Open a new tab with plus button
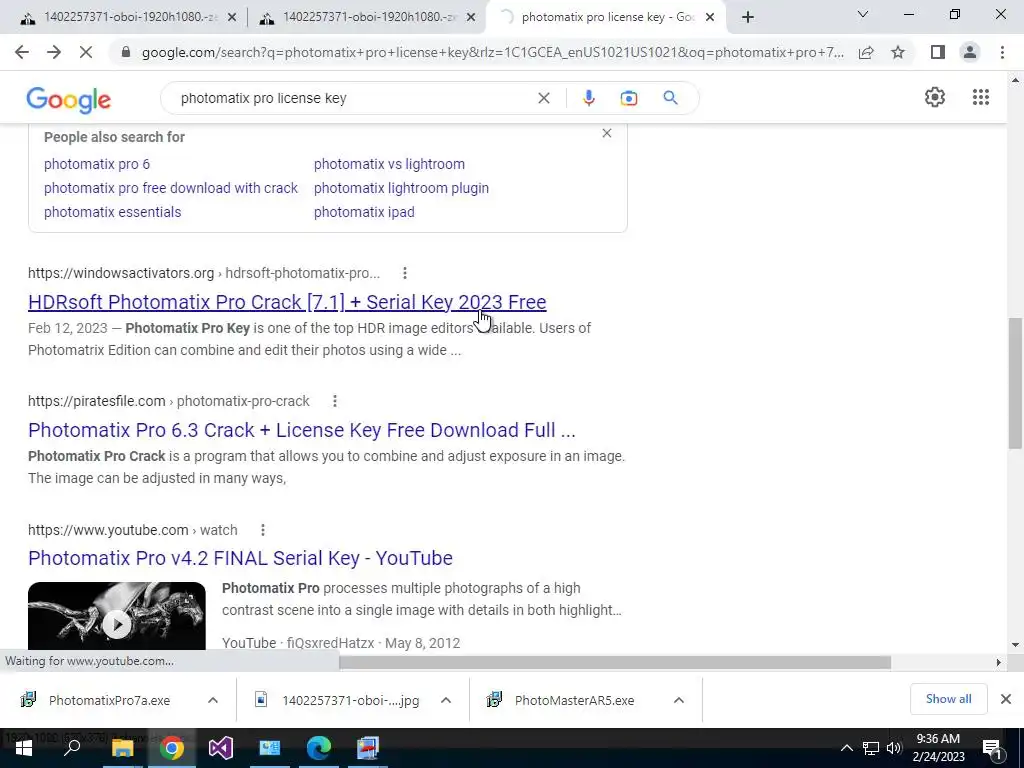 tap(748, 17)
